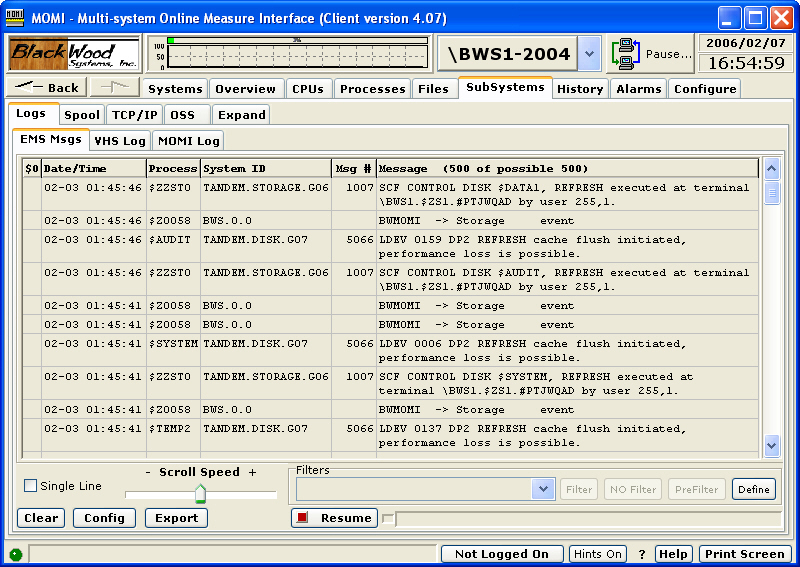
Task: Click the message list scrollbar down arrow
Action: click(x=771, y=446)
